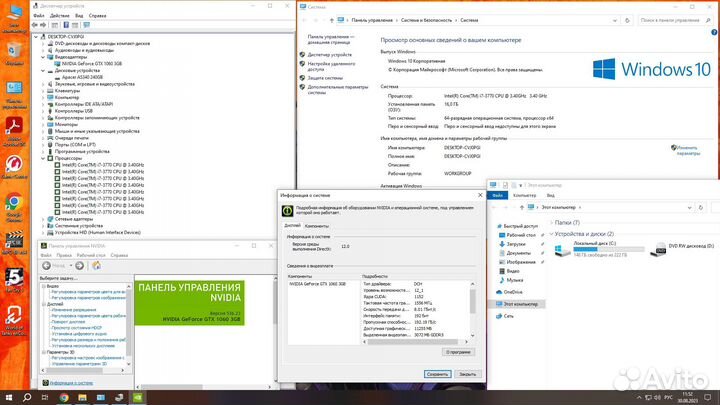This screenshot has height=405, width=720.
Task: Click NVIDIA icon on taskbar
Action: click(x=137, y=398)
